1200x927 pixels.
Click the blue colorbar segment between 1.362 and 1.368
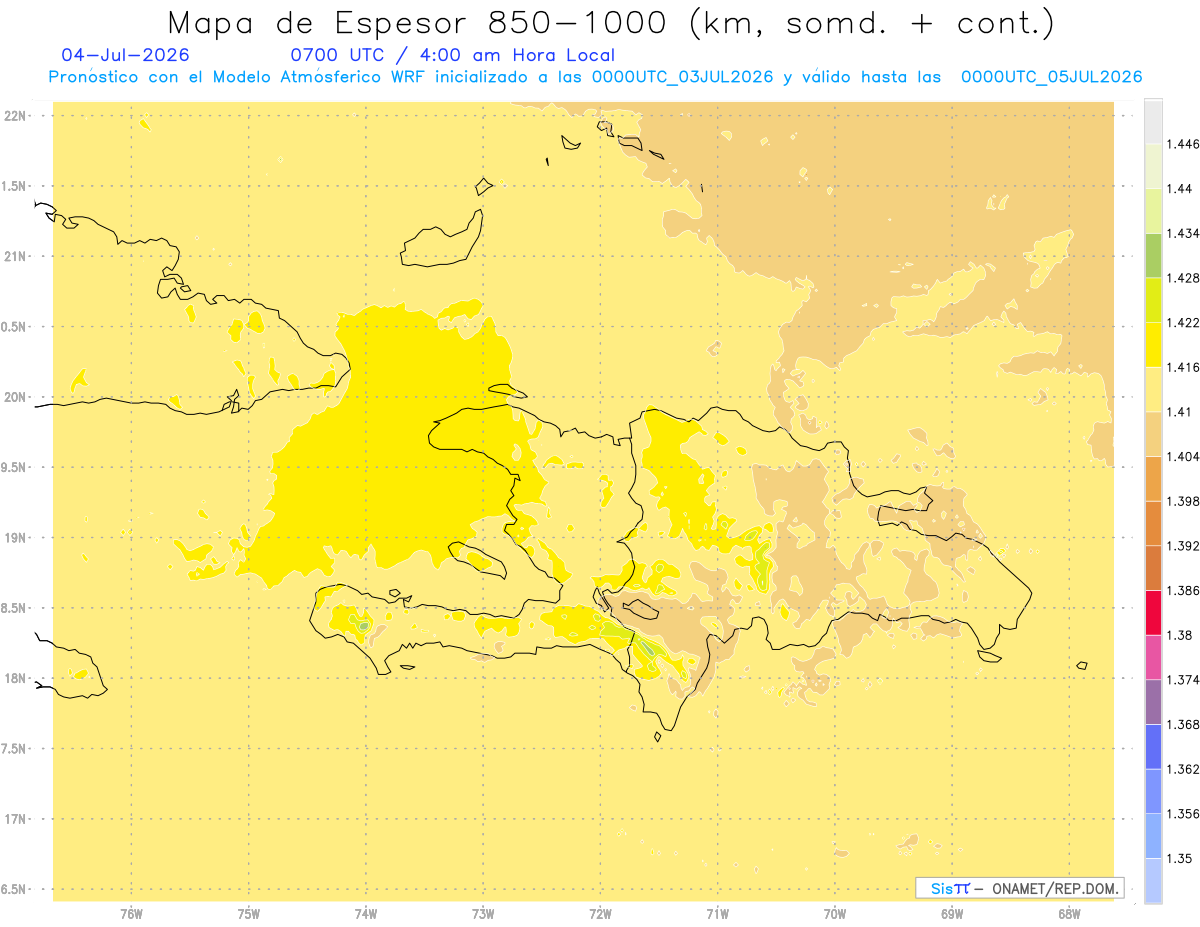1153,746
